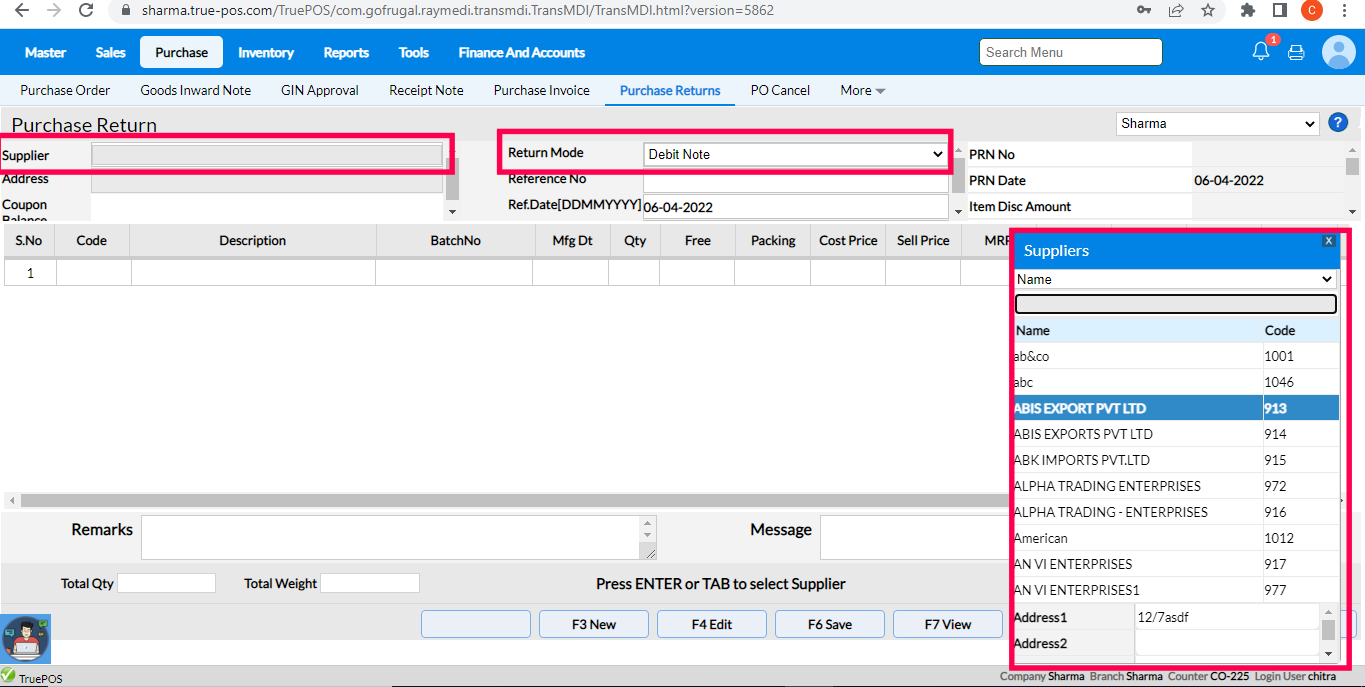Toggle browser side panel icon
Screen dimensions: 1365x687
click(x=1279, y=10)
